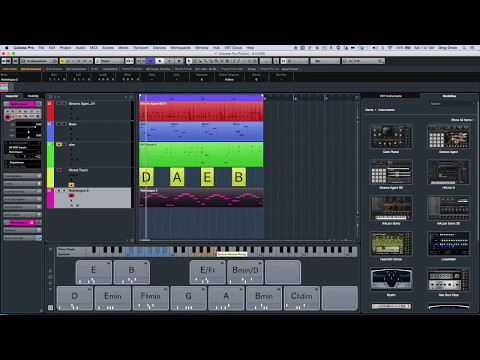Click the Play transport button
The image size is (480, 360).
[x=170, y=61]
